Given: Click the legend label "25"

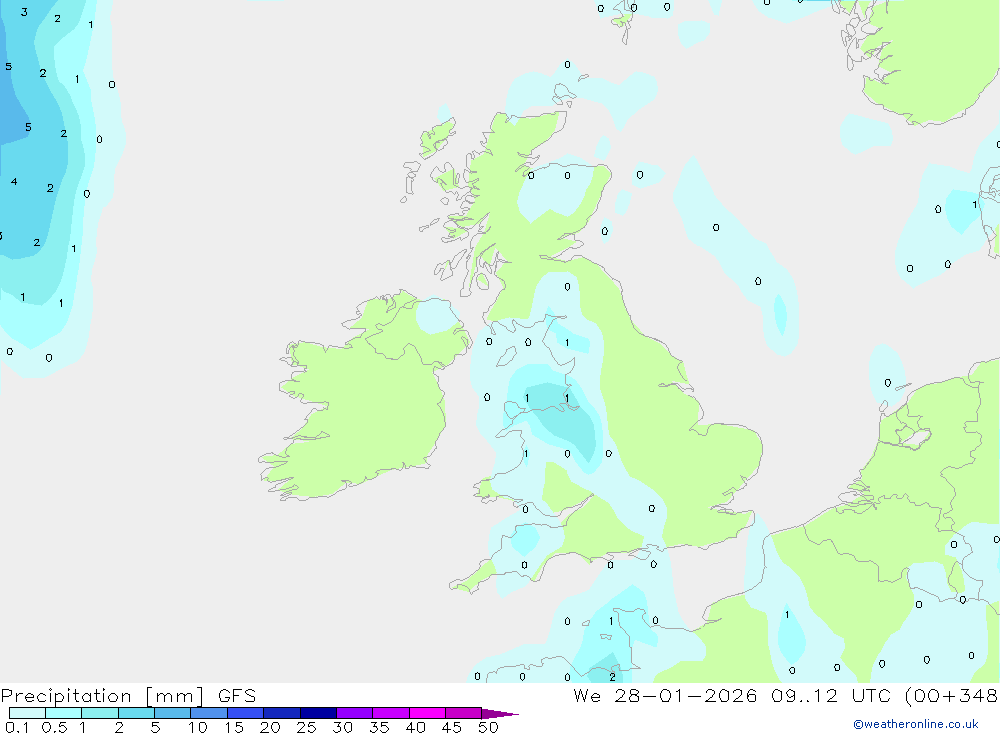Looking at the screenshot, I should point(307,727).
